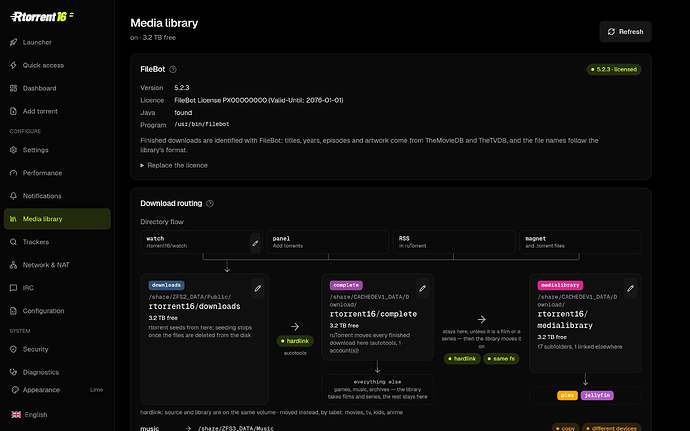
Task: Open the Dashboard section
Action: click(x=57, y=88)
